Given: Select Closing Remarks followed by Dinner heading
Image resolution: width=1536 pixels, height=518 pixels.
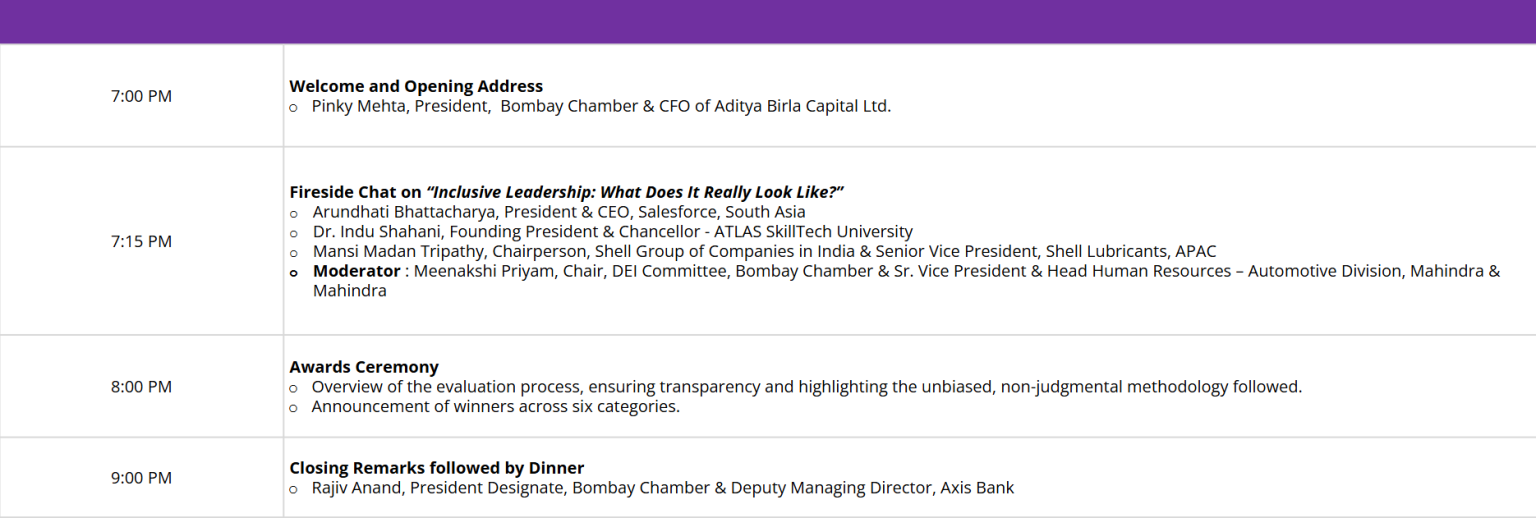Looking at the screenshot, I should coord(437,468).
